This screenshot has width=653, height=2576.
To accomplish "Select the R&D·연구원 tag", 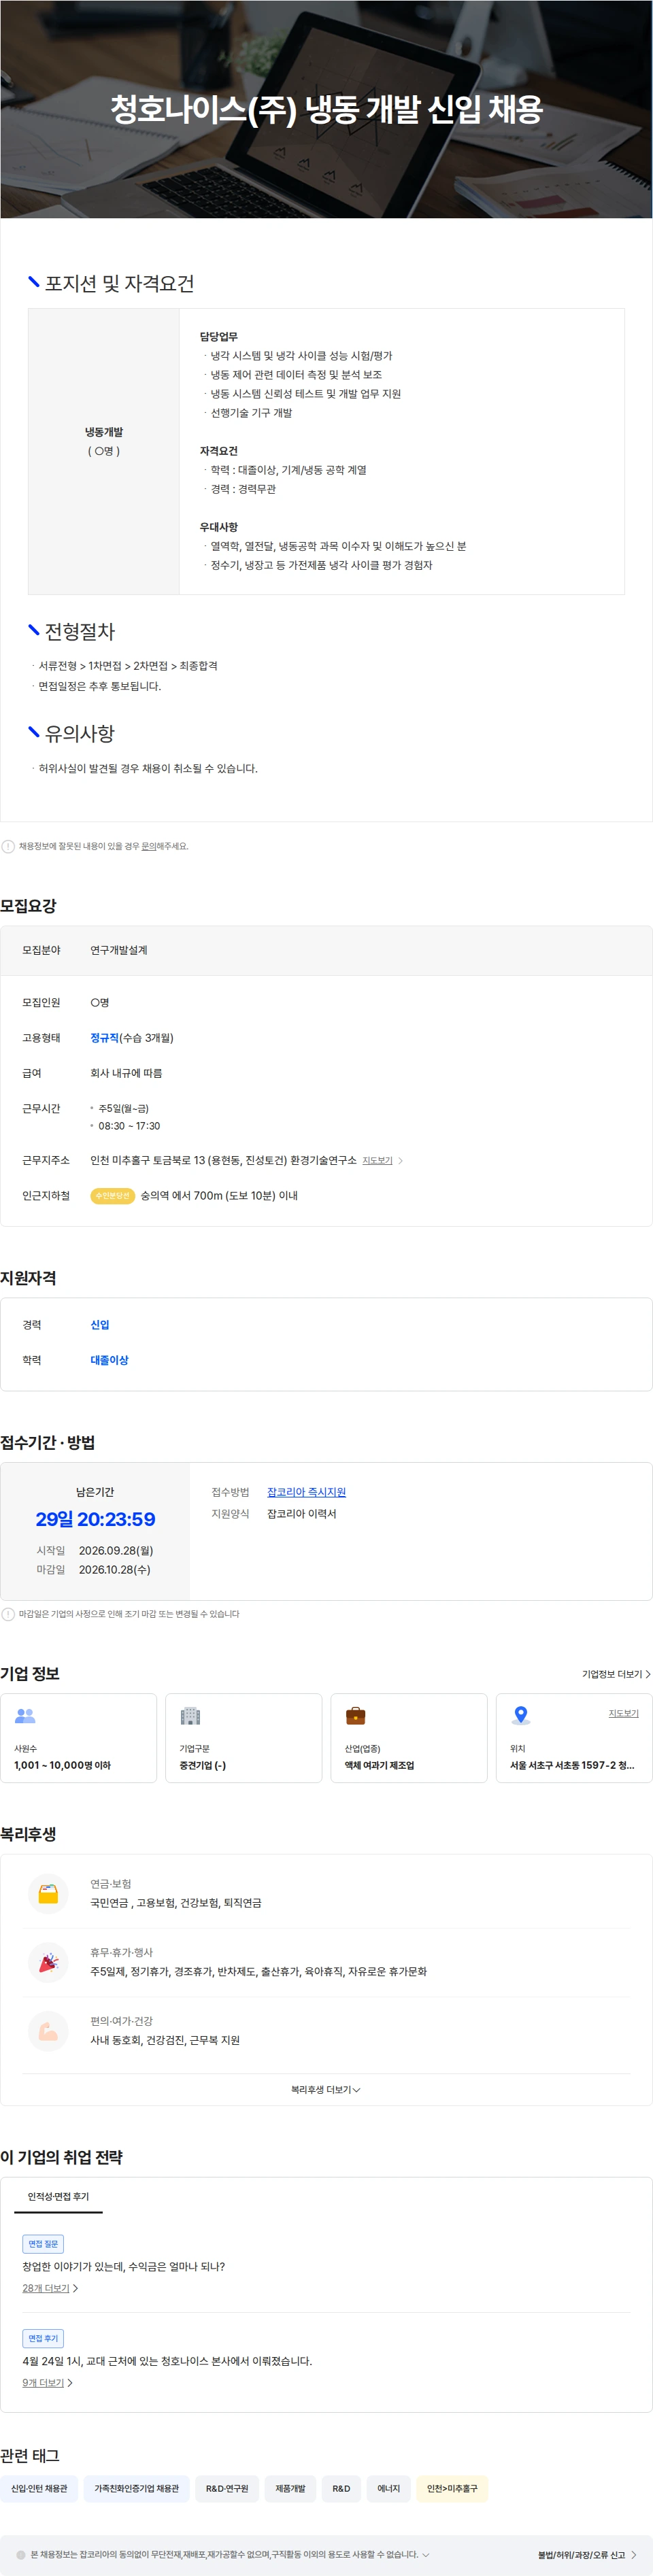I will pos(227,2488).
